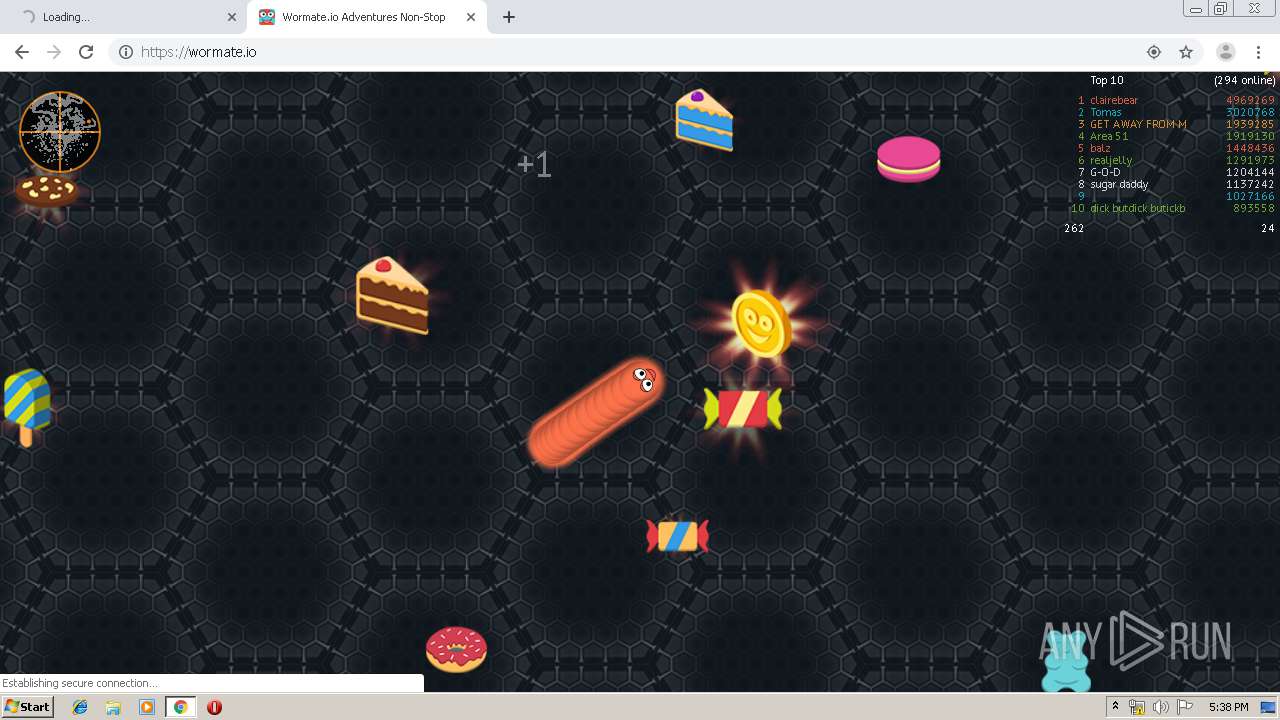Click the Chrome taskbar button
This screenshot has height=720, width=1280.
(180, 707)
